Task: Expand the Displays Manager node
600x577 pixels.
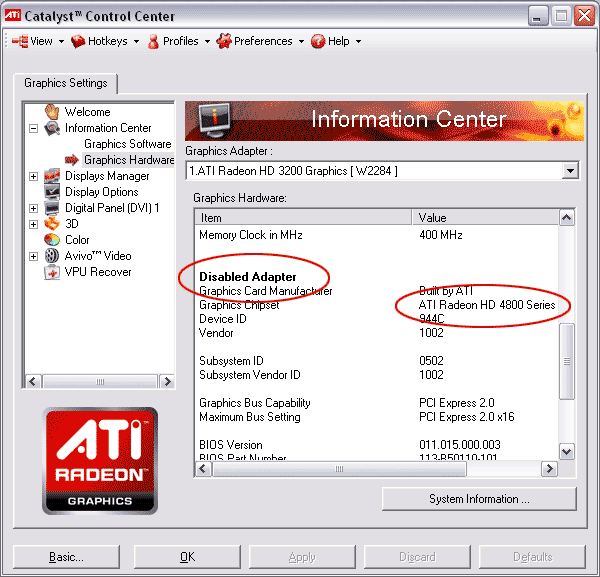Action: coord(34,176)
